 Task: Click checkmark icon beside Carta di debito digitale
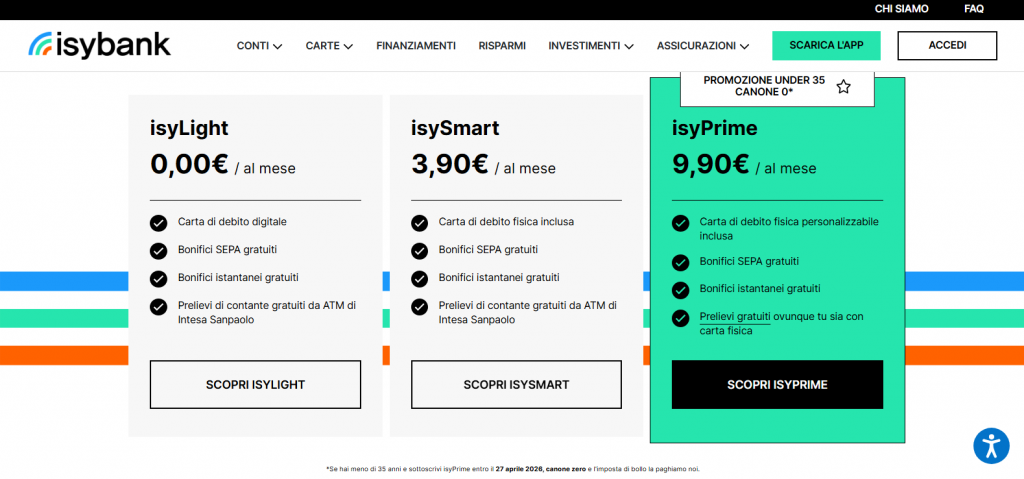(158, 223)
